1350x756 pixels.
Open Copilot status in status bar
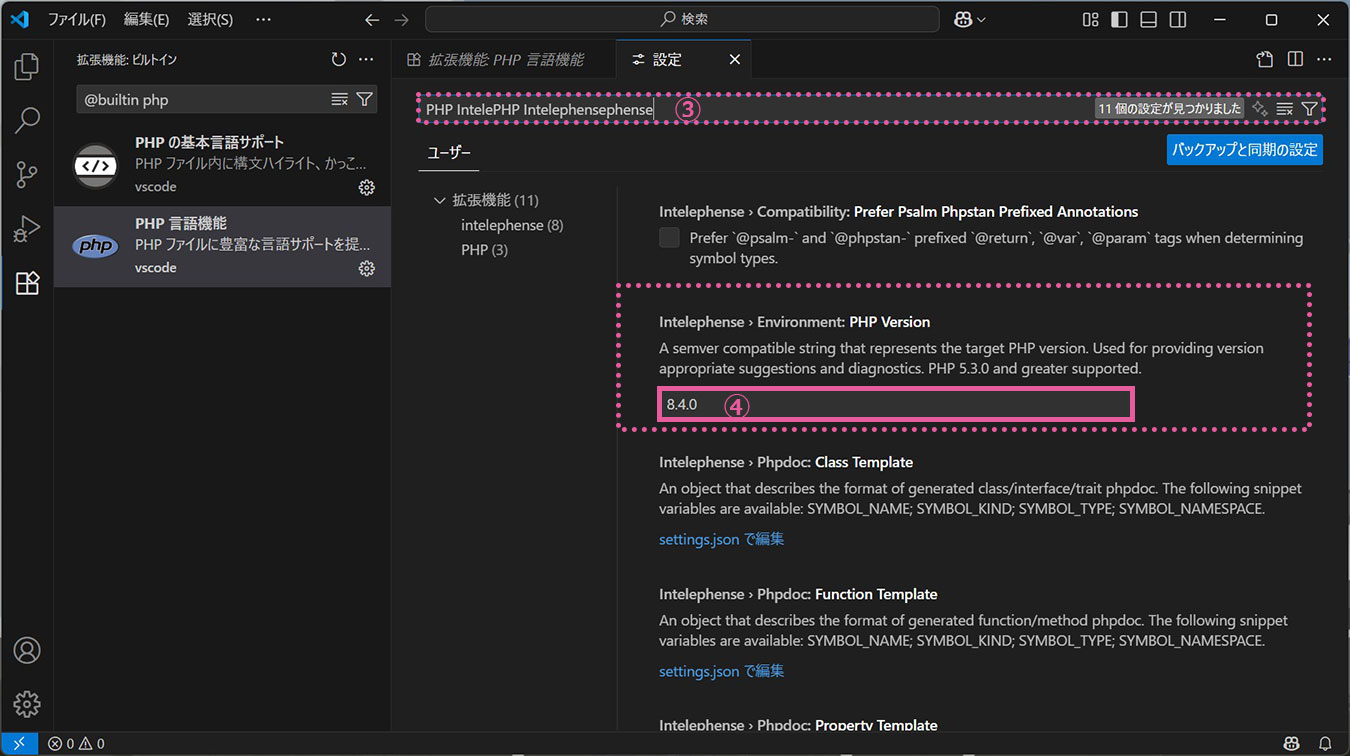(1292, 744)
